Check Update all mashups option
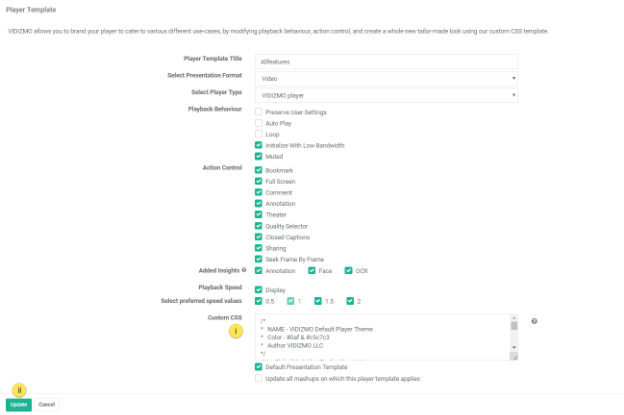This screenshot has width=624, height=415. [x=259, y=378]
